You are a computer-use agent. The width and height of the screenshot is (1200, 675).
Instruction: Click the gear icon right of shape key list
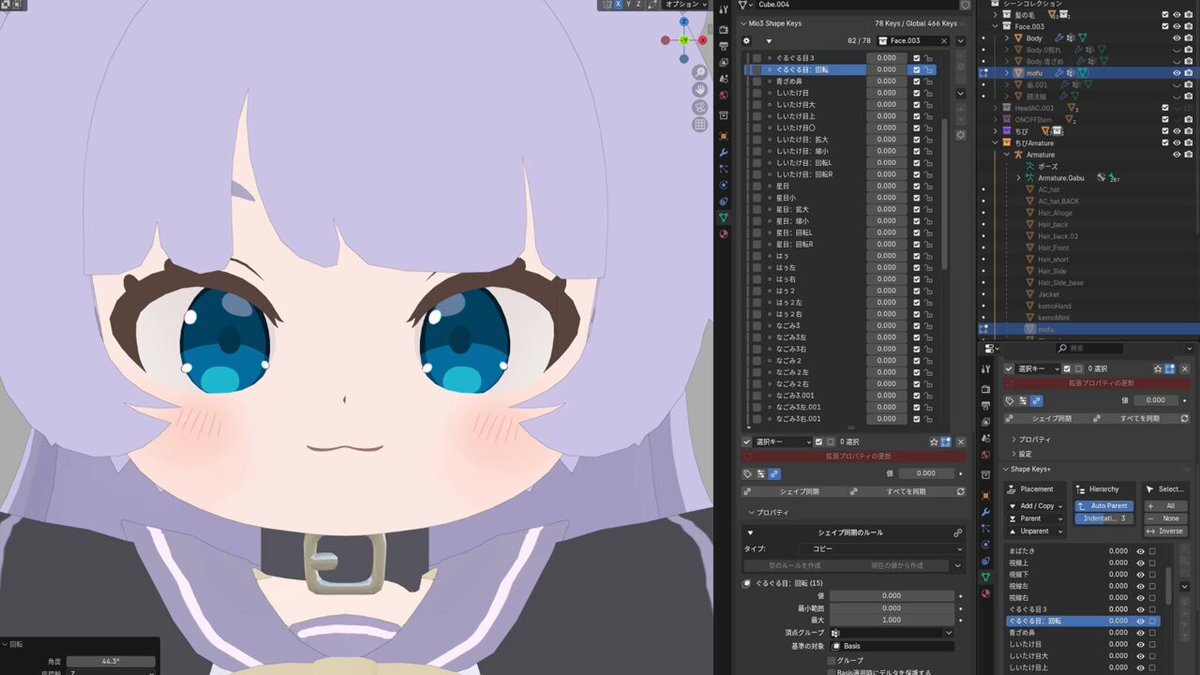[961, 134]
